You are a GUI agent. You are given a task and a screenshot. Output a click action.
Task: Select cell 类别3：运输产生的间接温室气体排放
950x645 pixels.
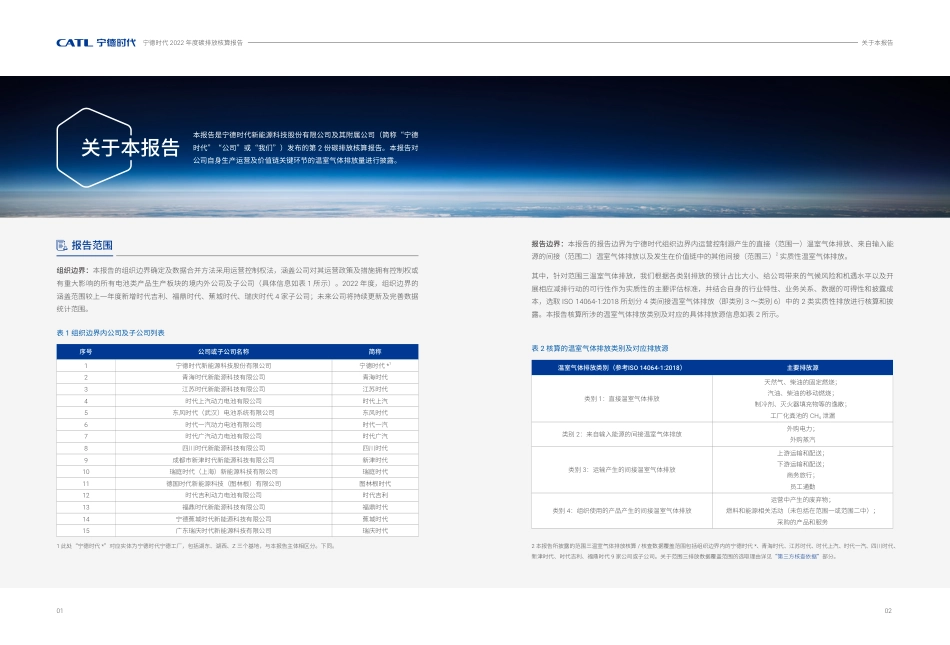click(622, 470)
